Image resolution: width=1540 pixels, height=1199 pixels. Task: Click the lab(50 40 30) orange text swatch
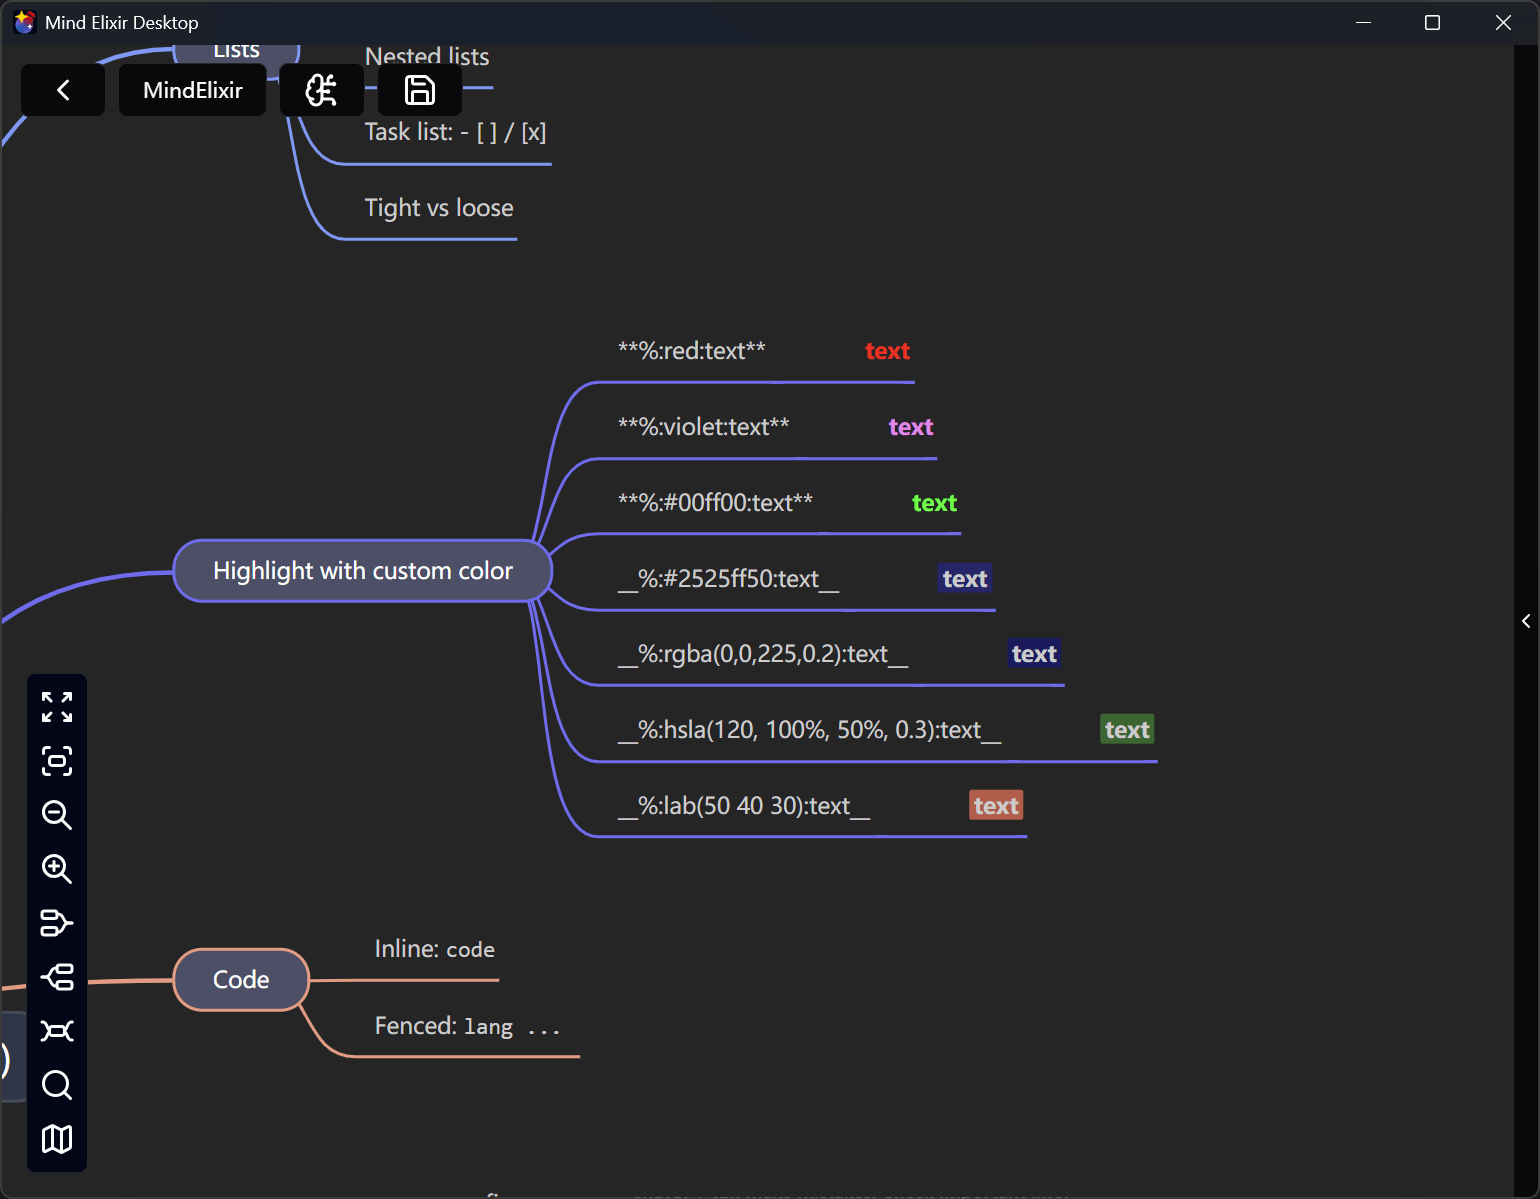click(x=996, y=806)
